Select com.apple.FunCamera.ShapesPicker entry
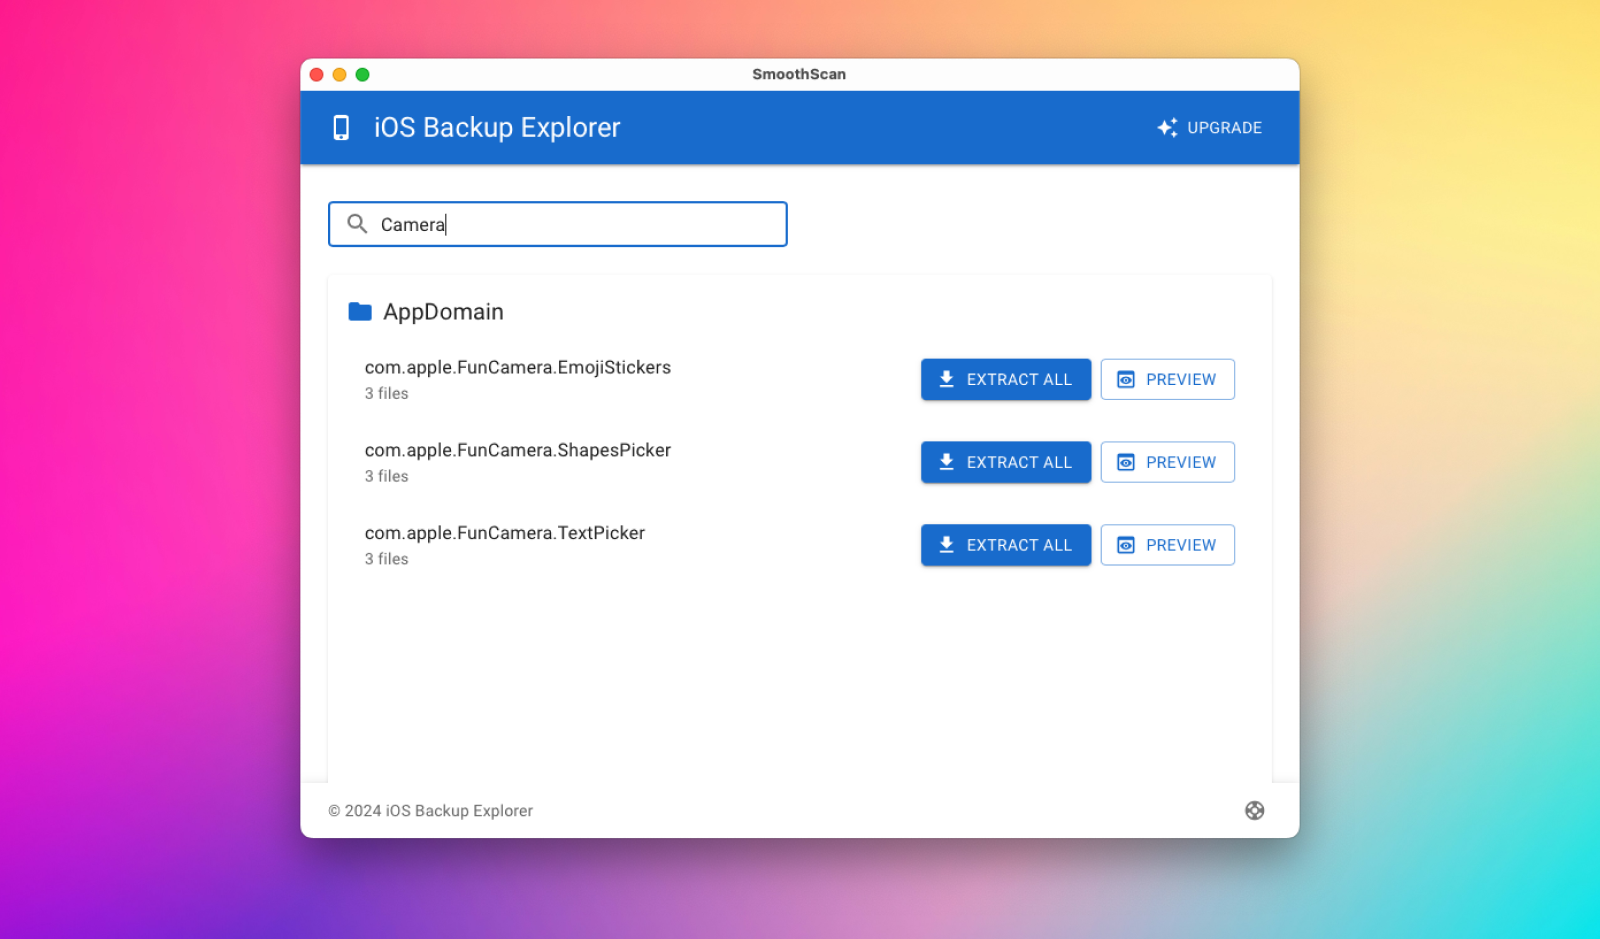 tap(518, 451)
